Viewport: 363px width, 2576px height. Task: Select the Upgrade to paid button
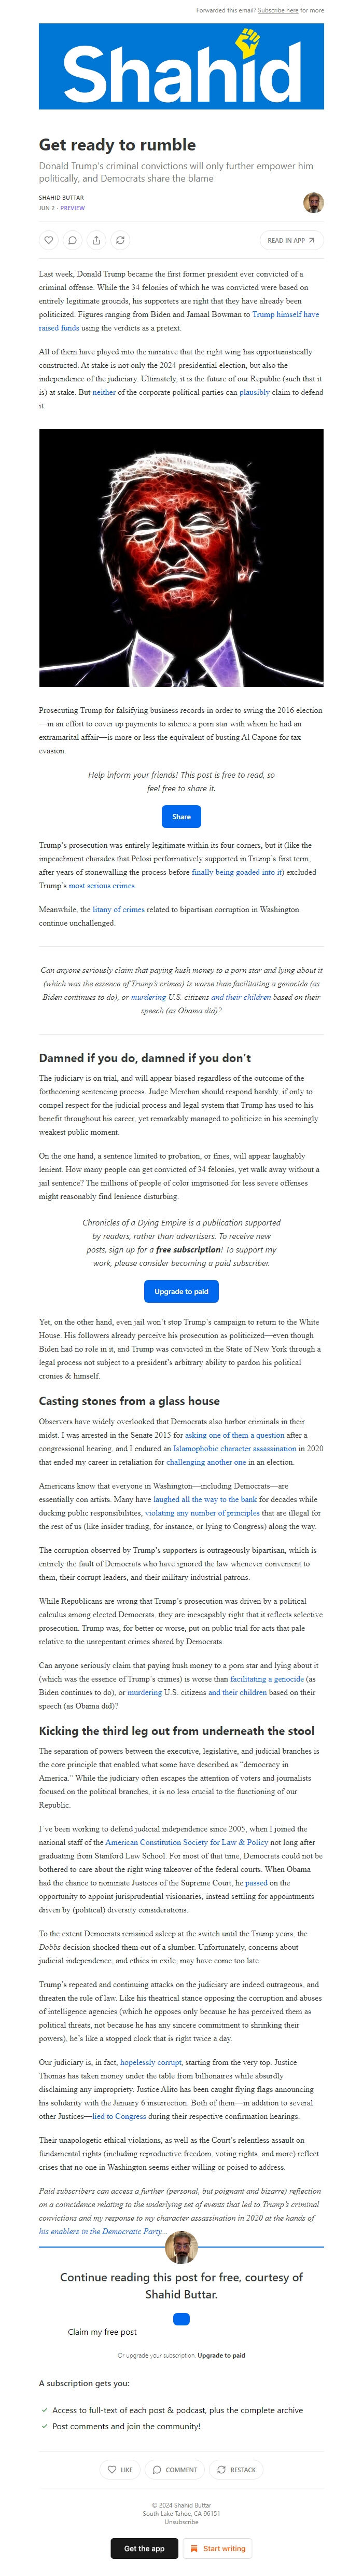tap(181, 1292)
